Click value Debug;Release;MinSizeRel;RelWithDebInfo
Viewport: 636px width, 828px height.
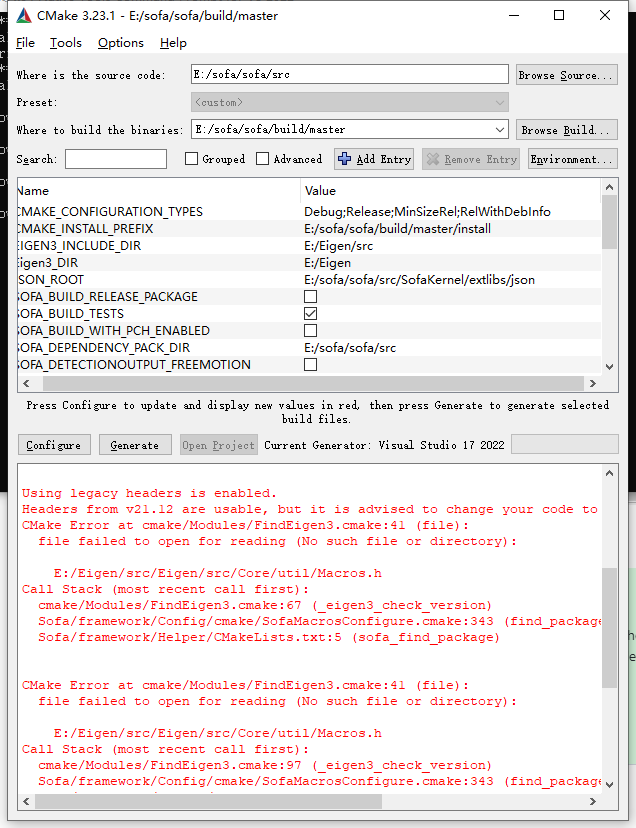pyautogui.click(x=427, y=212)
